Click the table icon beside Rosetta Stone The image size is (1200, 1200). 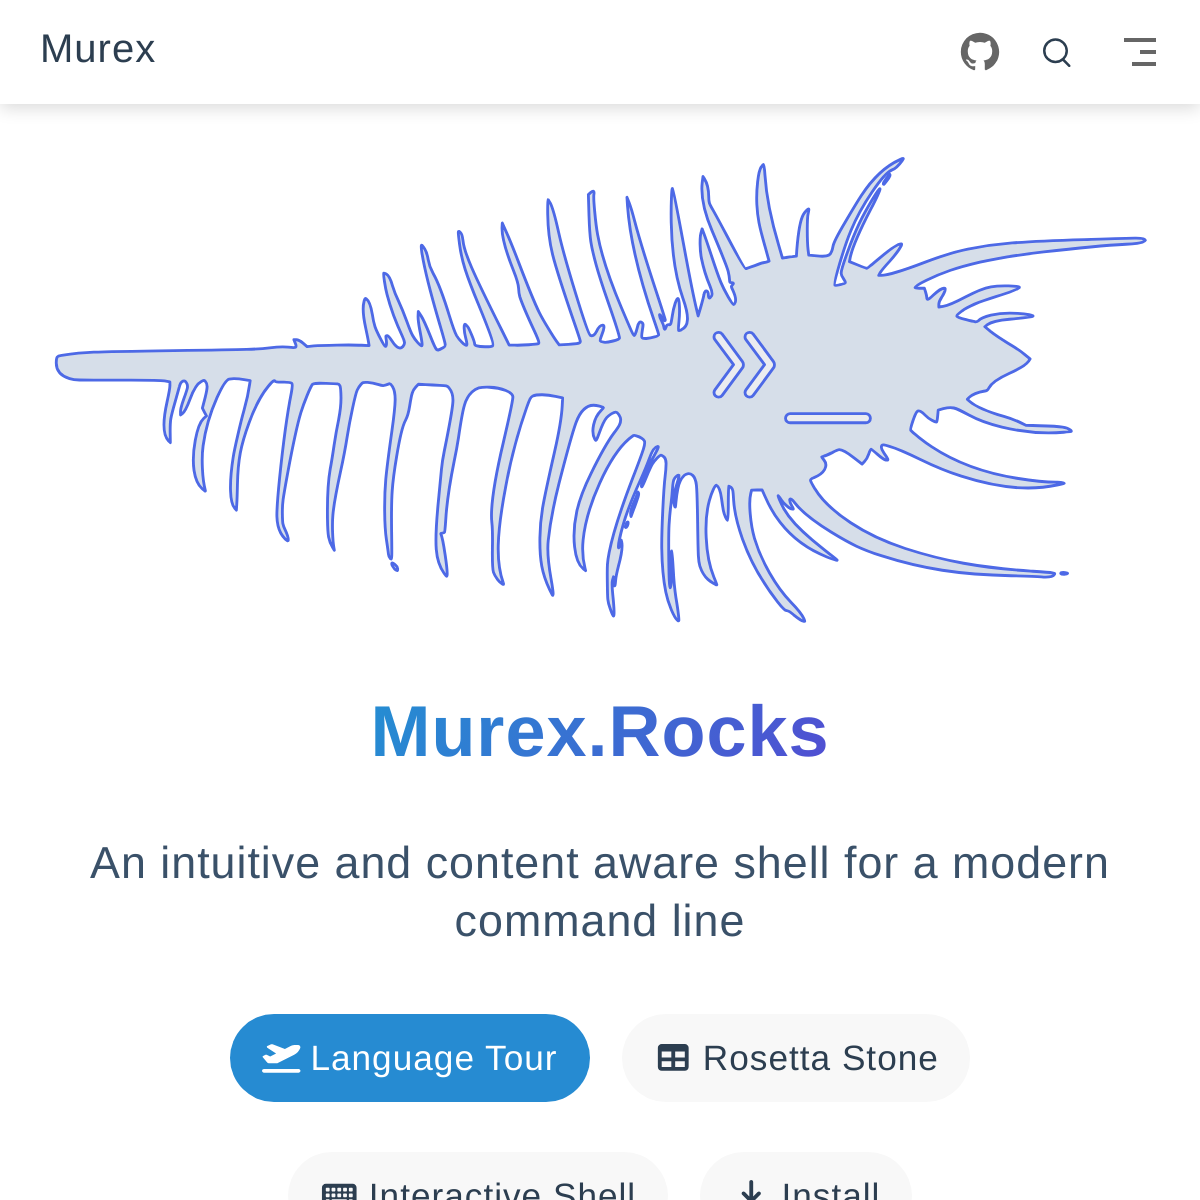[673, 1058]
